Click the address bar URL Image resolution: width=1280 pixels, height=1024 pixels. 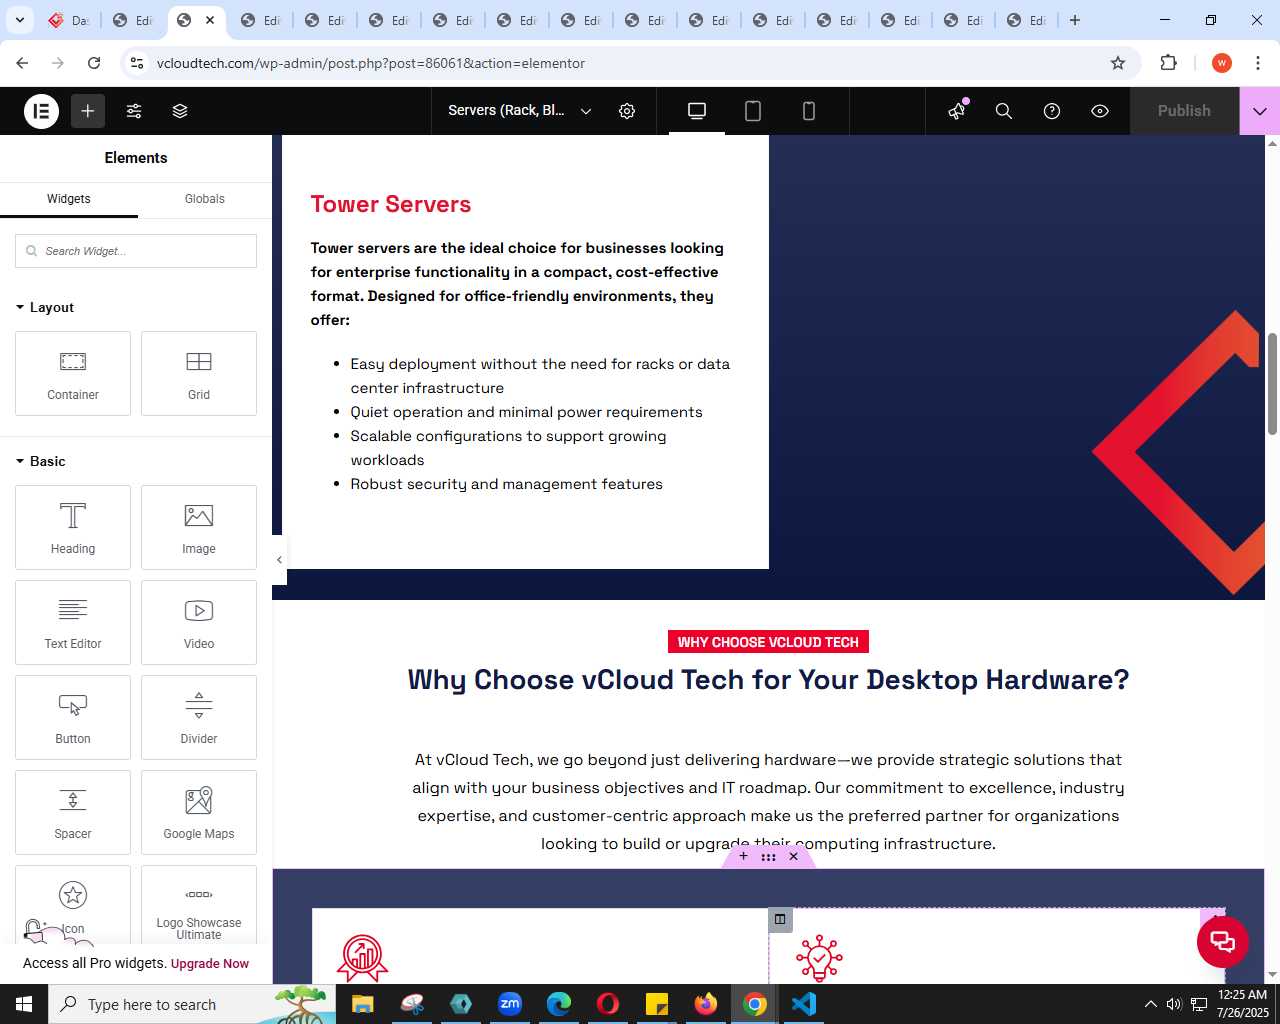tap(371, 63)
